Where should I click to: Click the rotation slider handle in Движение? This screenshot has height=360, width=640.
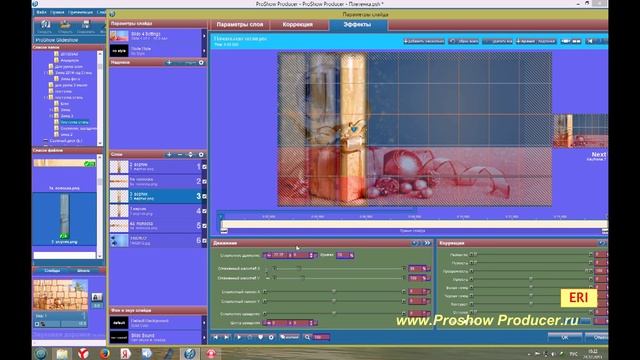coord(334,313)
